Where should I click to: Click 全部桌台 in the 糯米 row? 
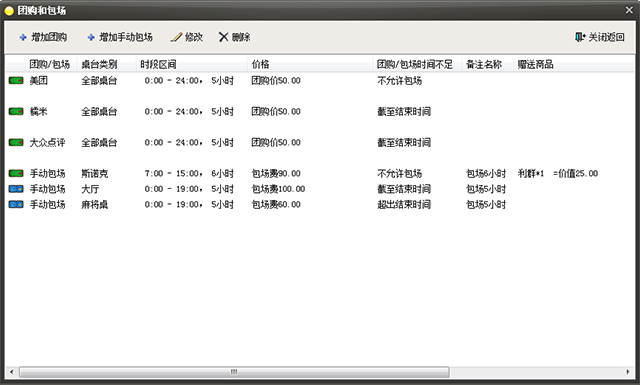coord(99,112)
